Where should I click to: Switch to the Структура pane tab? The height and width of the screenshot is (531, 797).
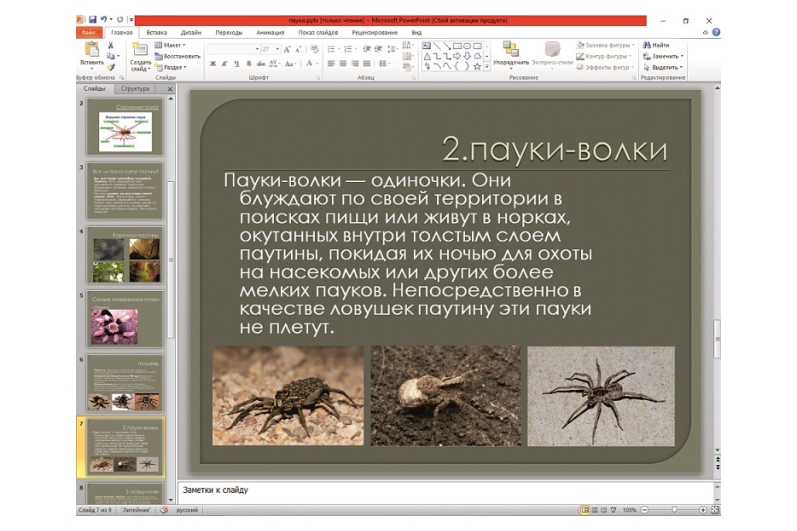pos(135,88)
